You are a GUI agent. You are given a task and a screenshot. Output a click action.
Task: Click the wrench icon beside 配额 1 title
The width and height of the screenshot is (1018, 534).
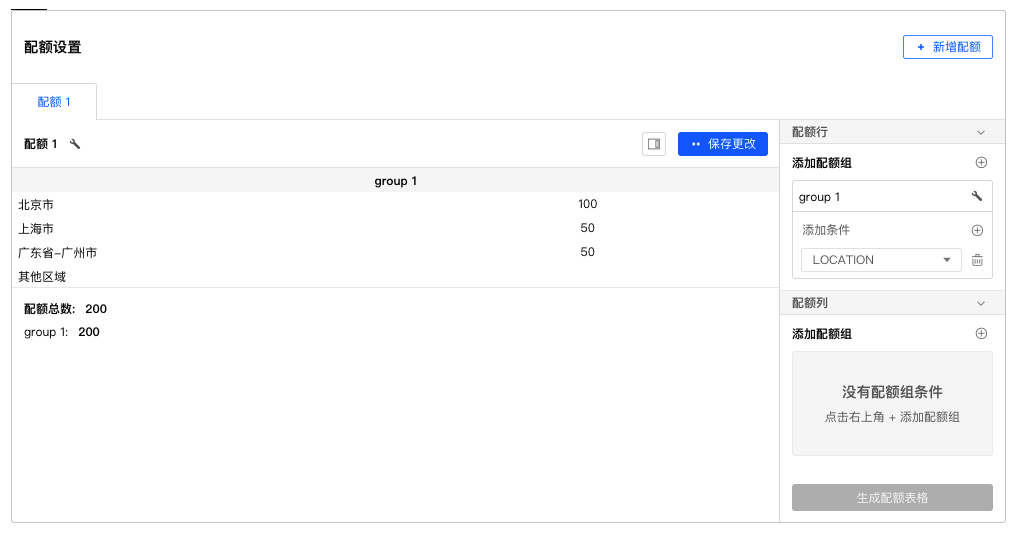[75, 144]
